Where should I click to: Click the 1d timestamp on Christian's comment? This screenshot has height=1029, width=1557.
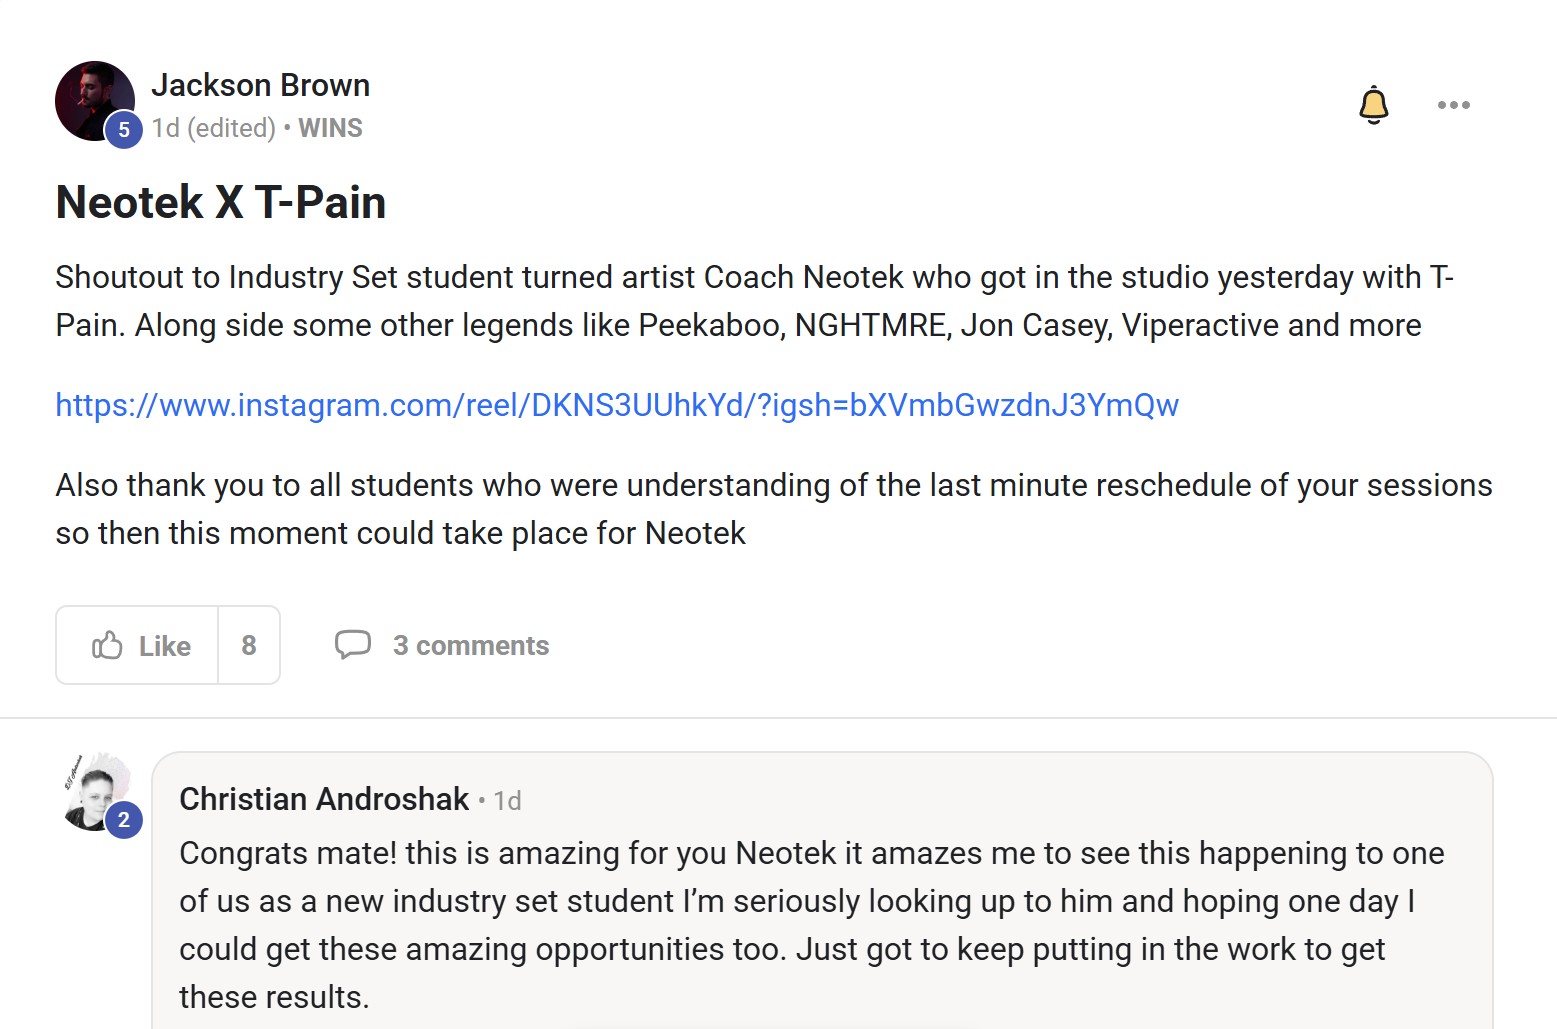(x=508, y=801)
